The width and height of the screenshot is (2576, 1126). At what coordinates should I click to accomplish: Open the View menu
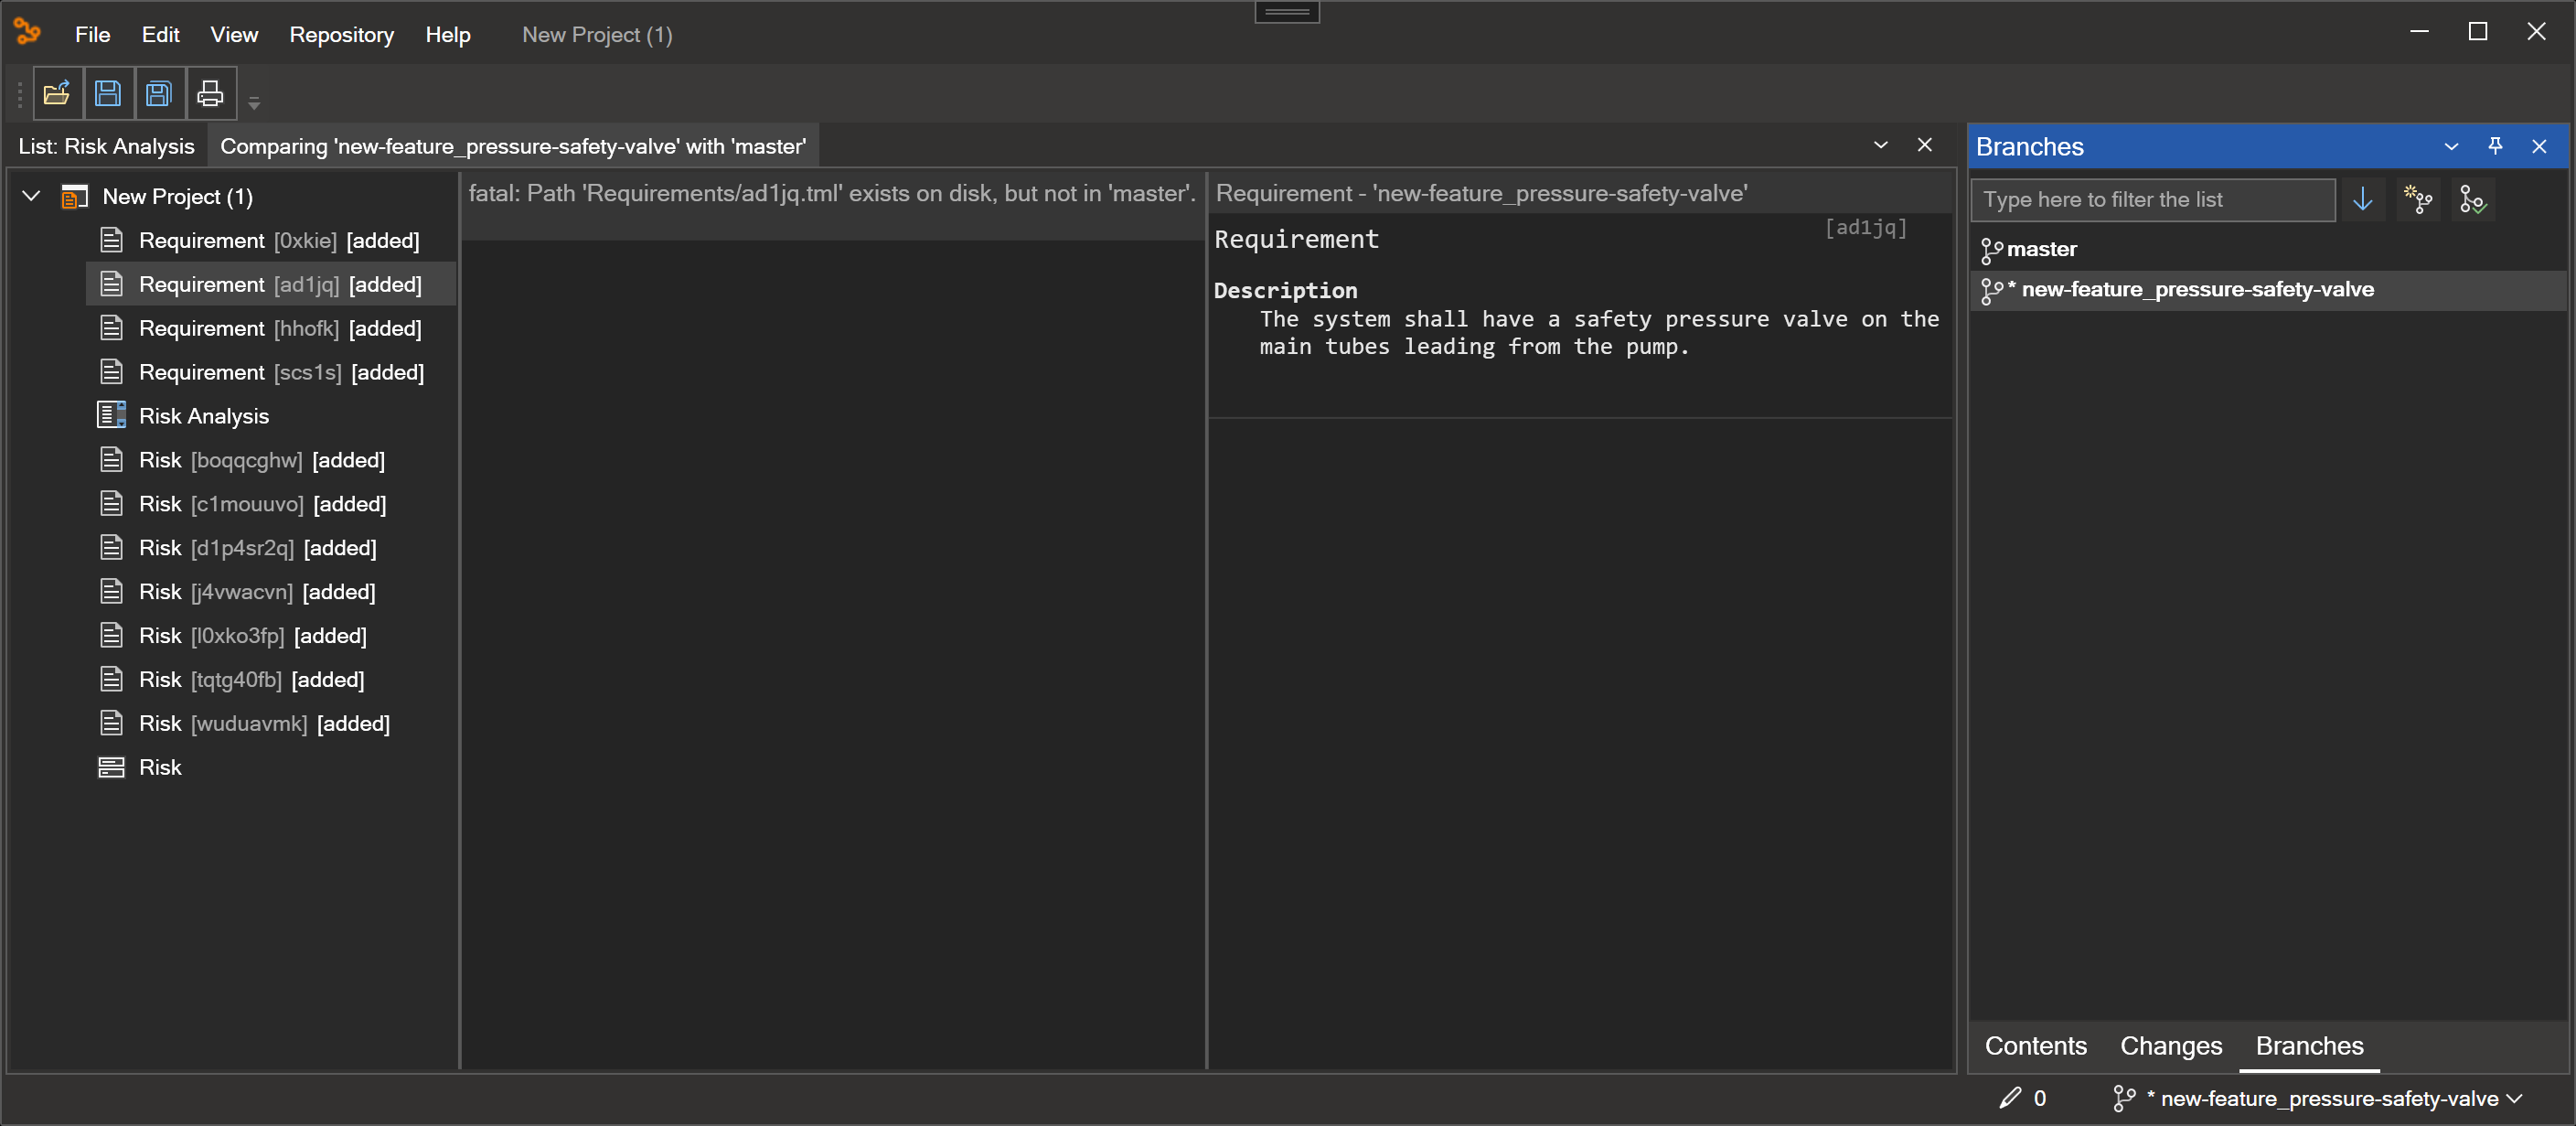pos(234,35)
